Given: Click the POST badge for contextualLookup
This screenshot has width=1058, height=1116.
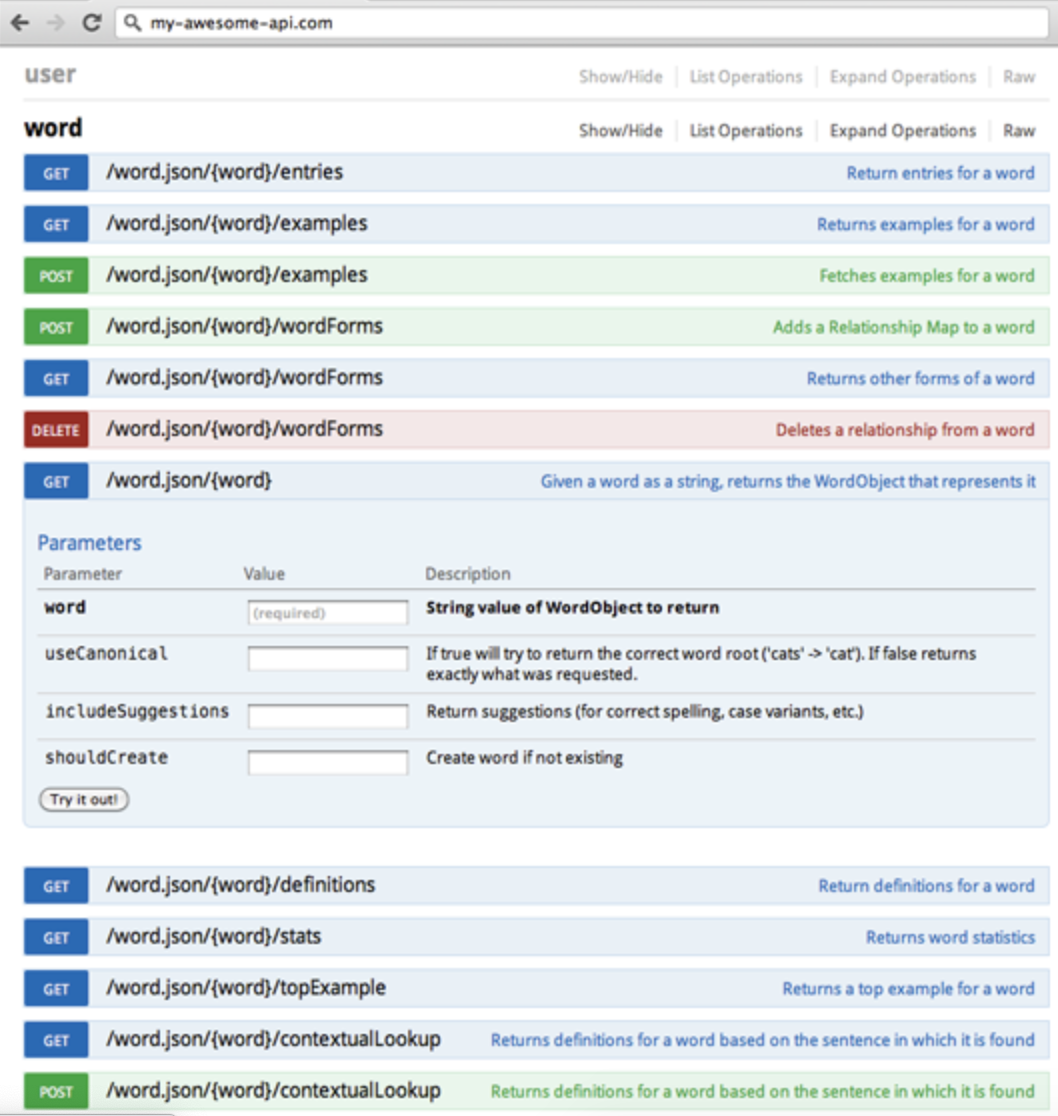Looking at the screenshot, I should (56, 1092).
